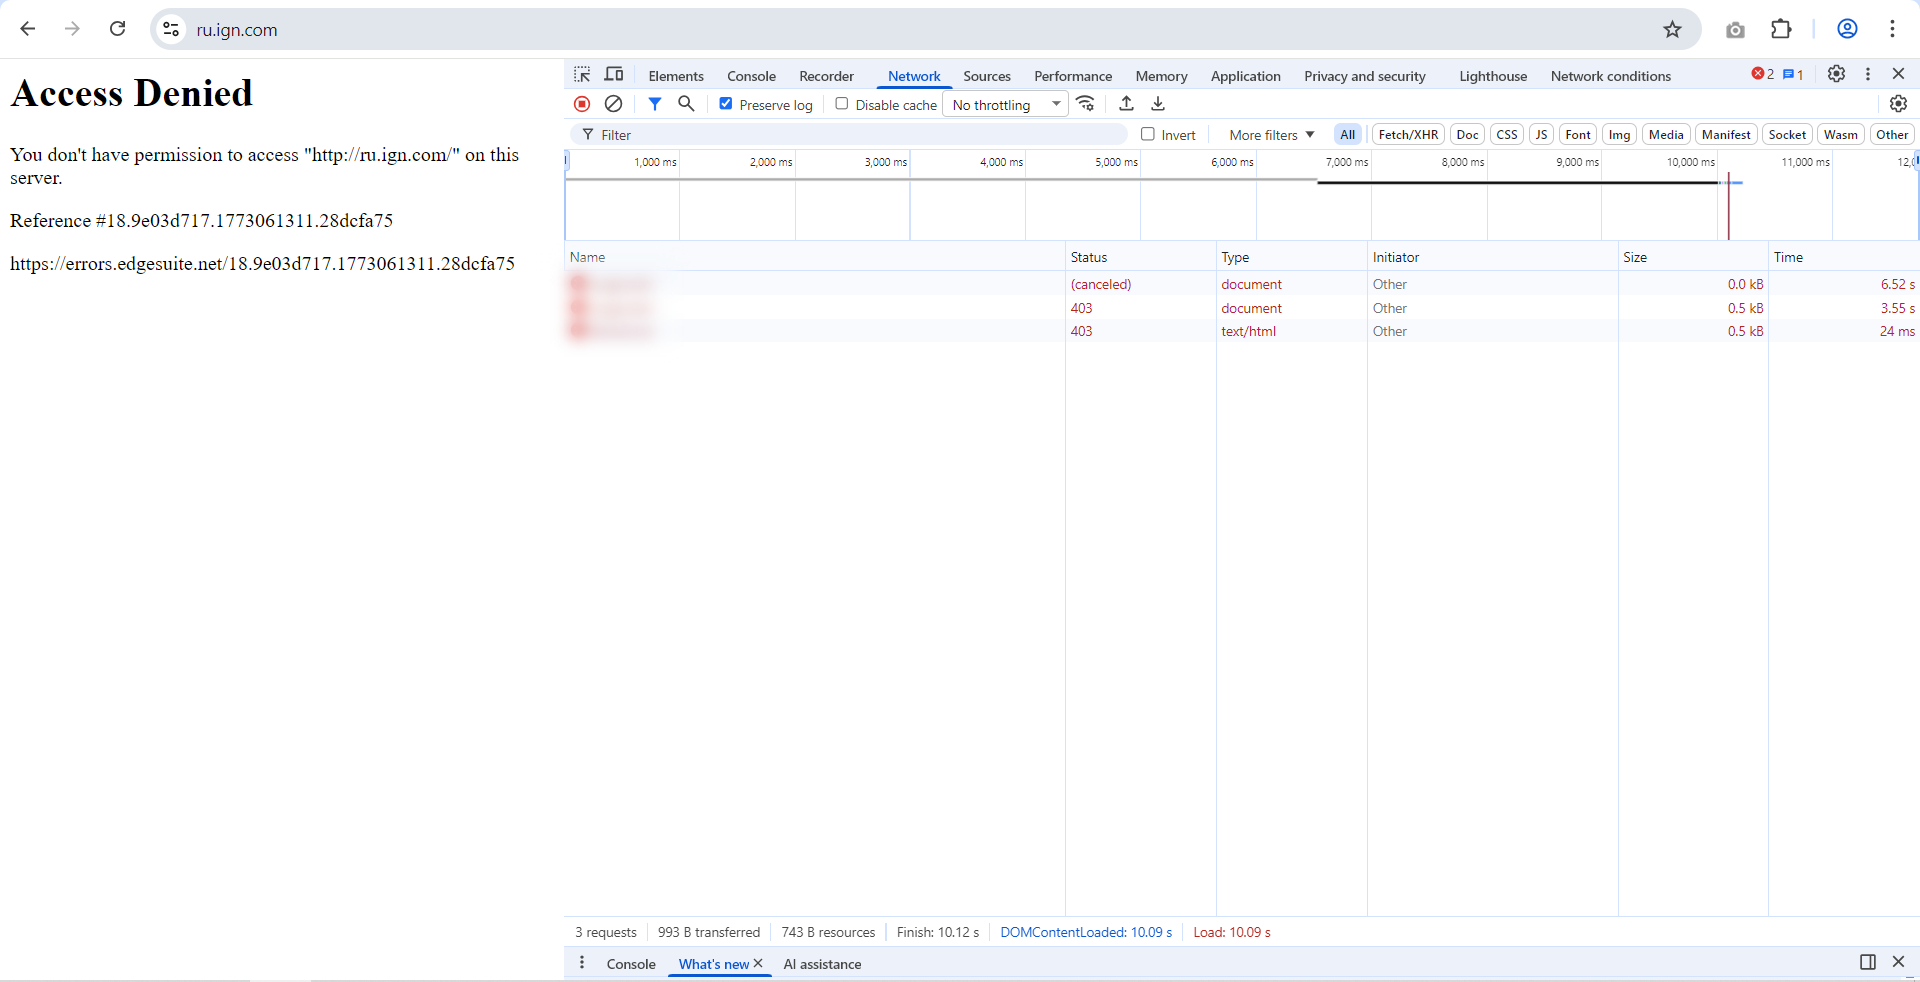Switch to the Console tab

[751, 76]
